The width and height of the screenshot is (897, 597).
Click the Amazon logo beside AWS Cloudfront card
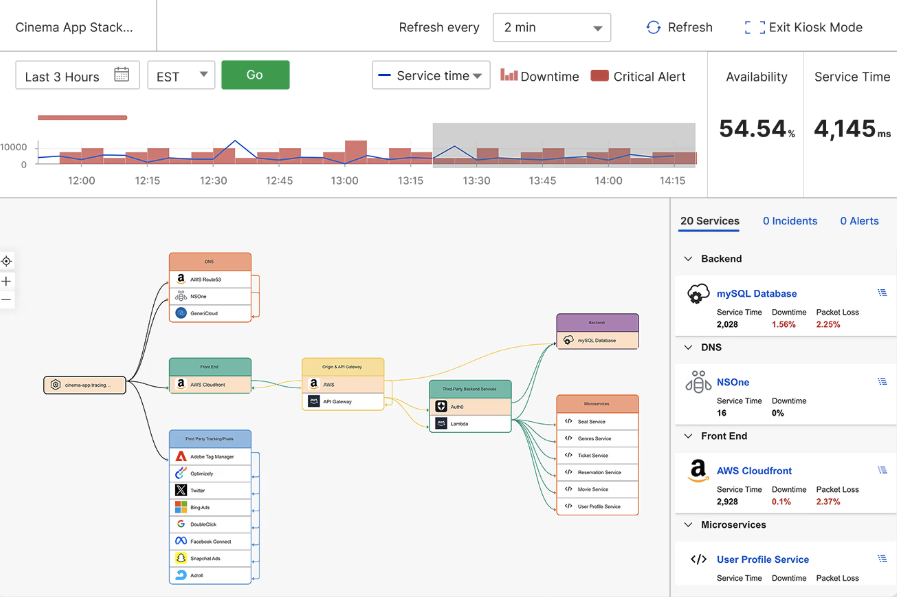point(698,471)
